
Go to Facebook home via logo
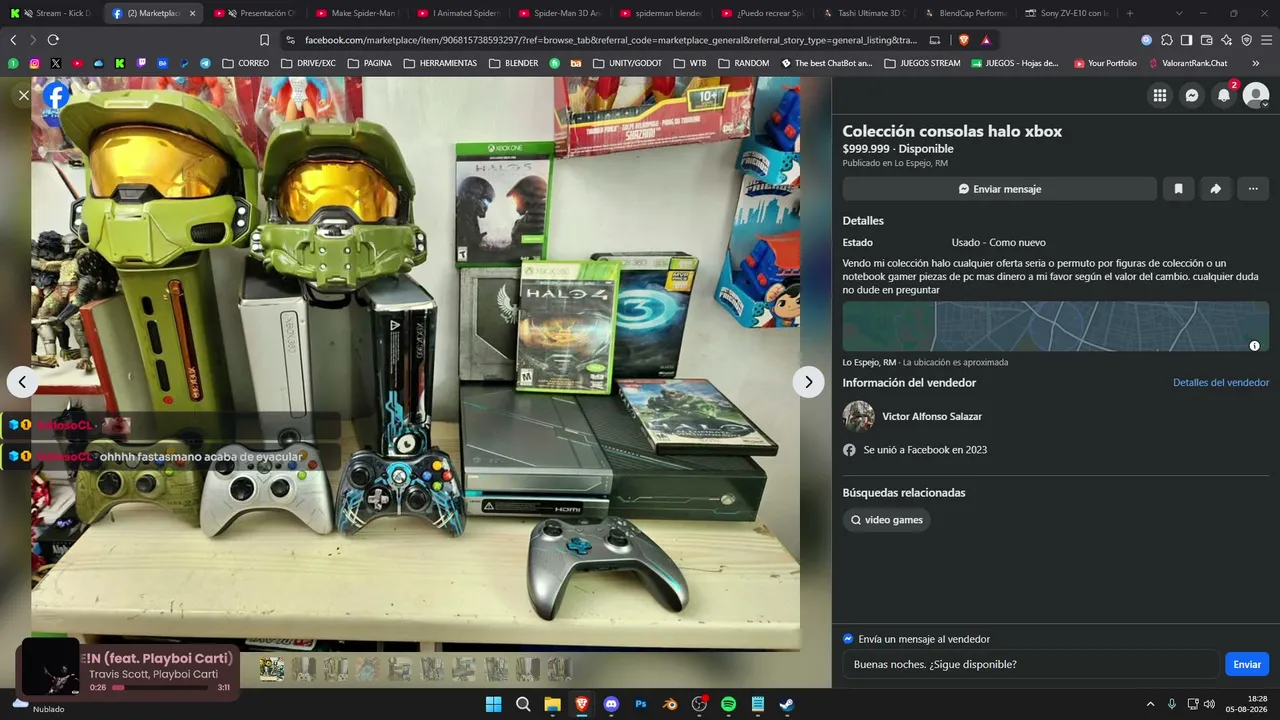click(56, 96)
